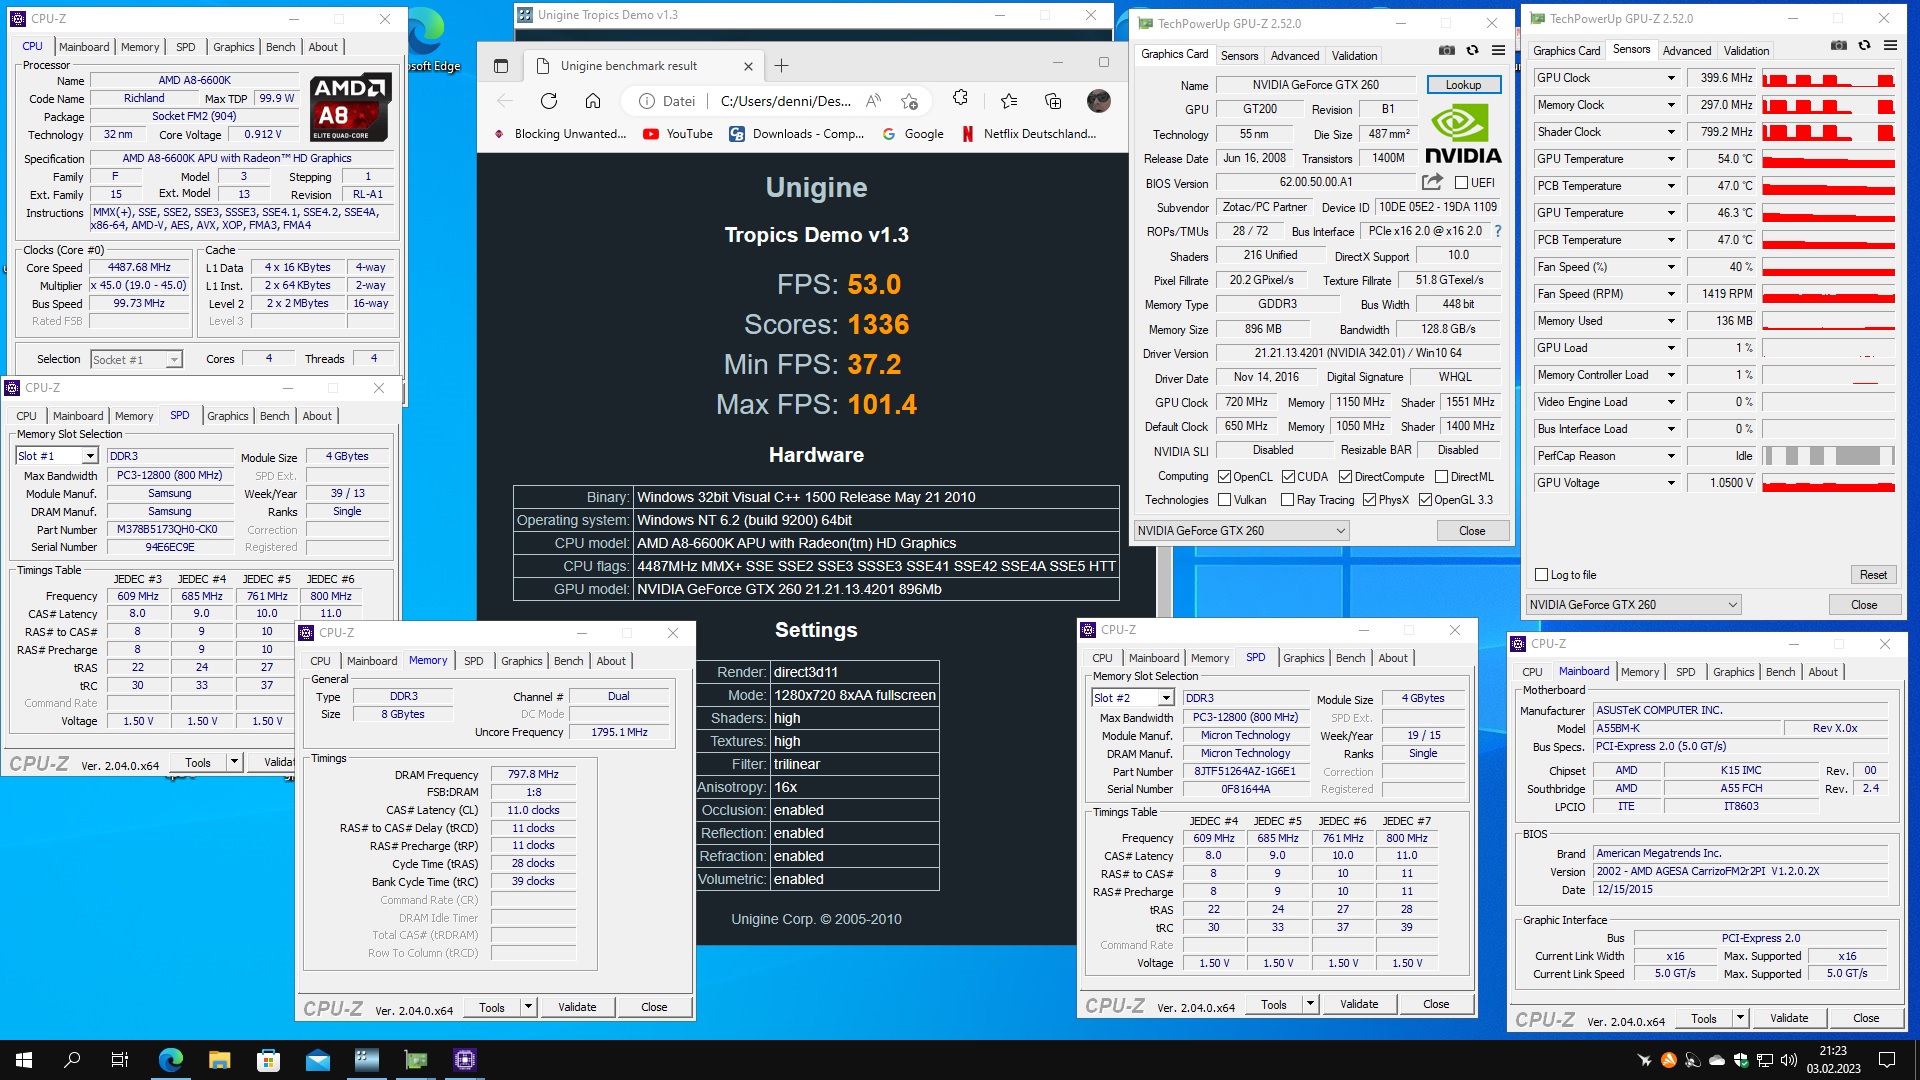The height and width of the screenshot is (1080, 1920).
Task: Click the refresh icon in GPU-Z Sensors window
Action: pos(1864,45)
